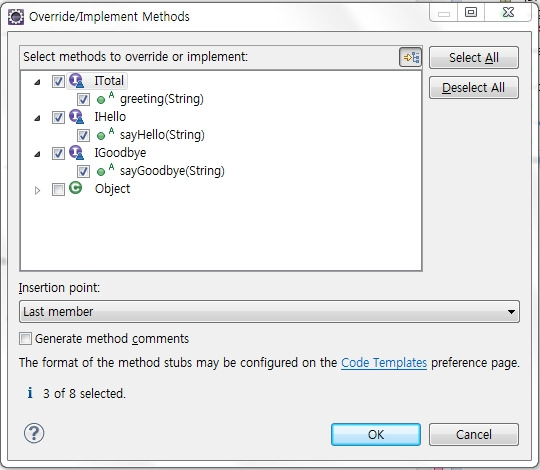The width and height of the screenshot is (540, 470).
Task: Uncheck the IGoodbye checkbox
Action: tap(58, 153)
